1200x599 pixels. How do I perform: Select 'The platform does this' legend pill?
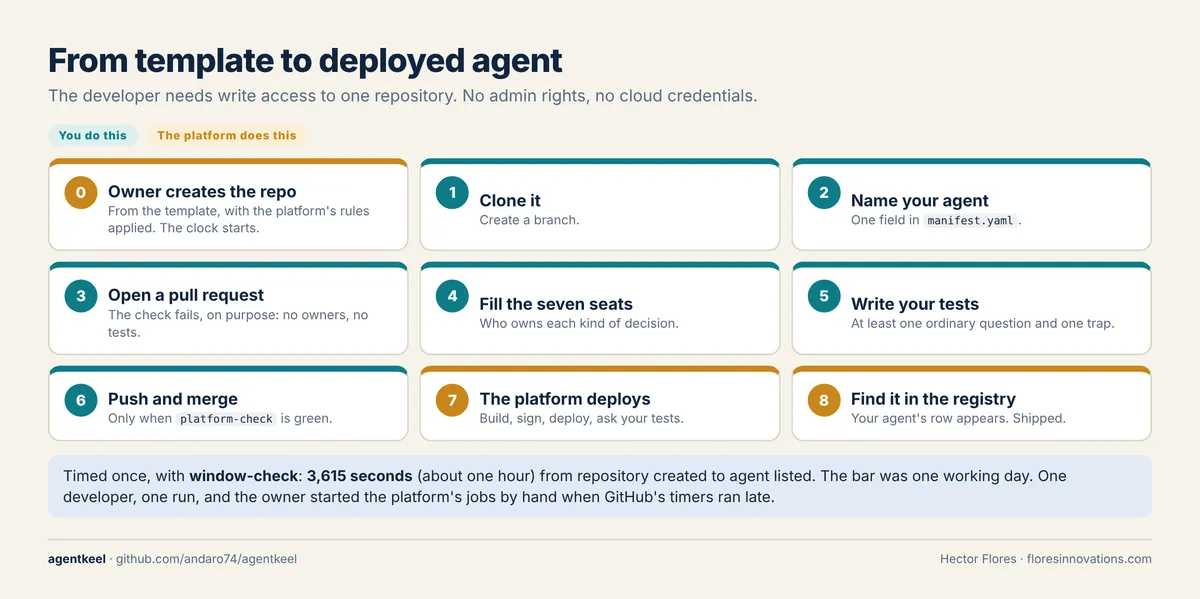click(x=227, y=135)
